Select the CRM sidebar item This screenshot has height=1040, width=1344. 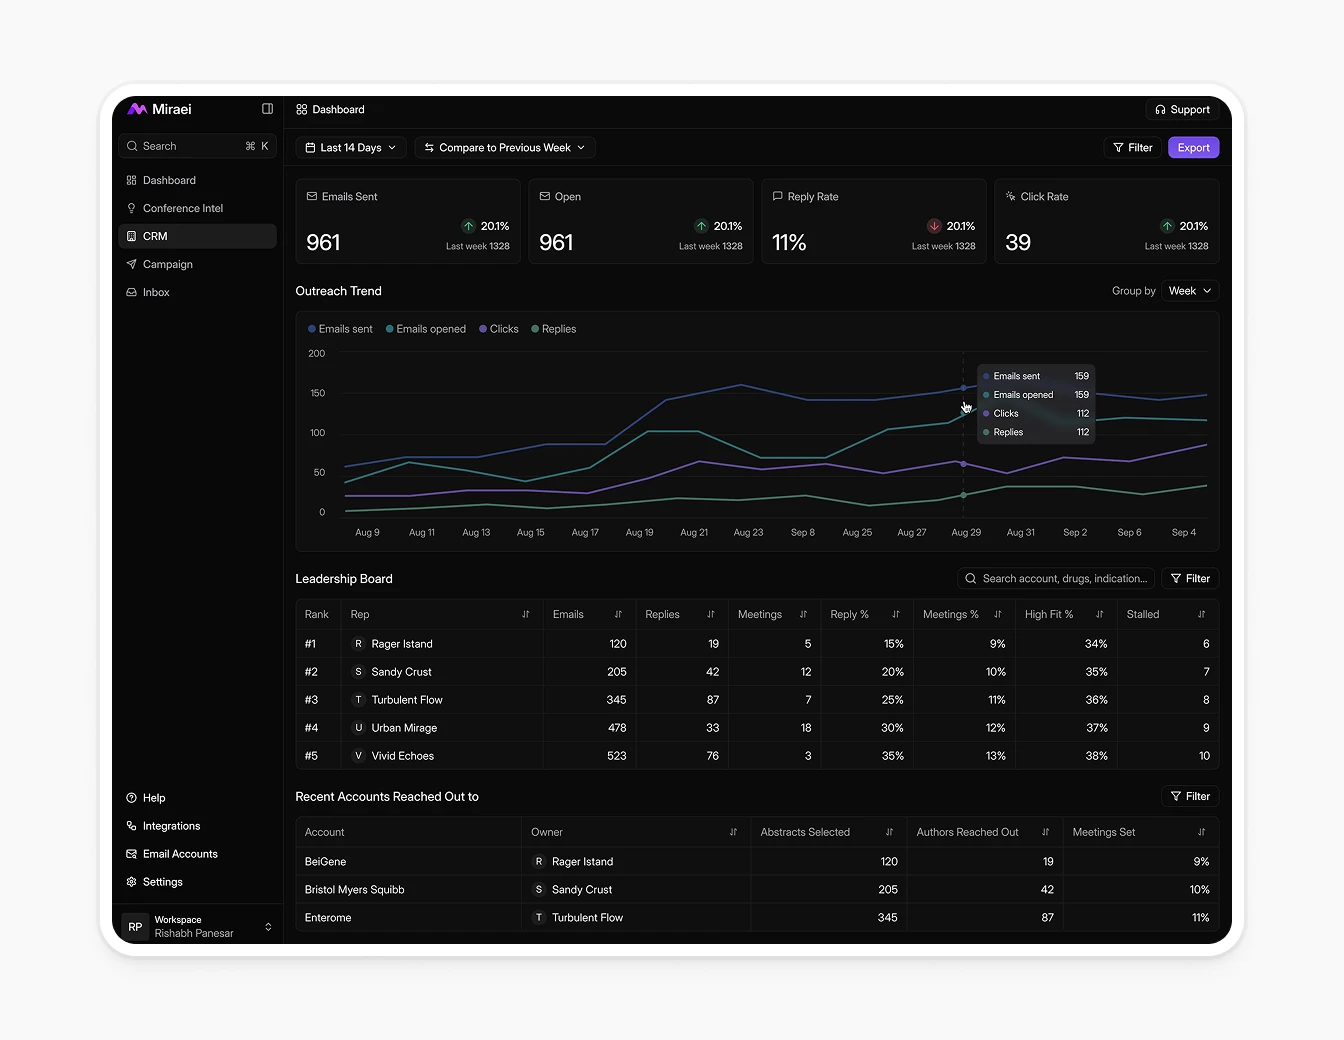tap(156, 236)
